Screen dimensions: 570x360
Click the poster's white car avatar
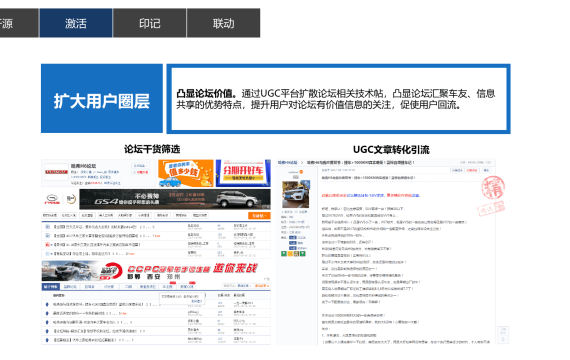296,194
